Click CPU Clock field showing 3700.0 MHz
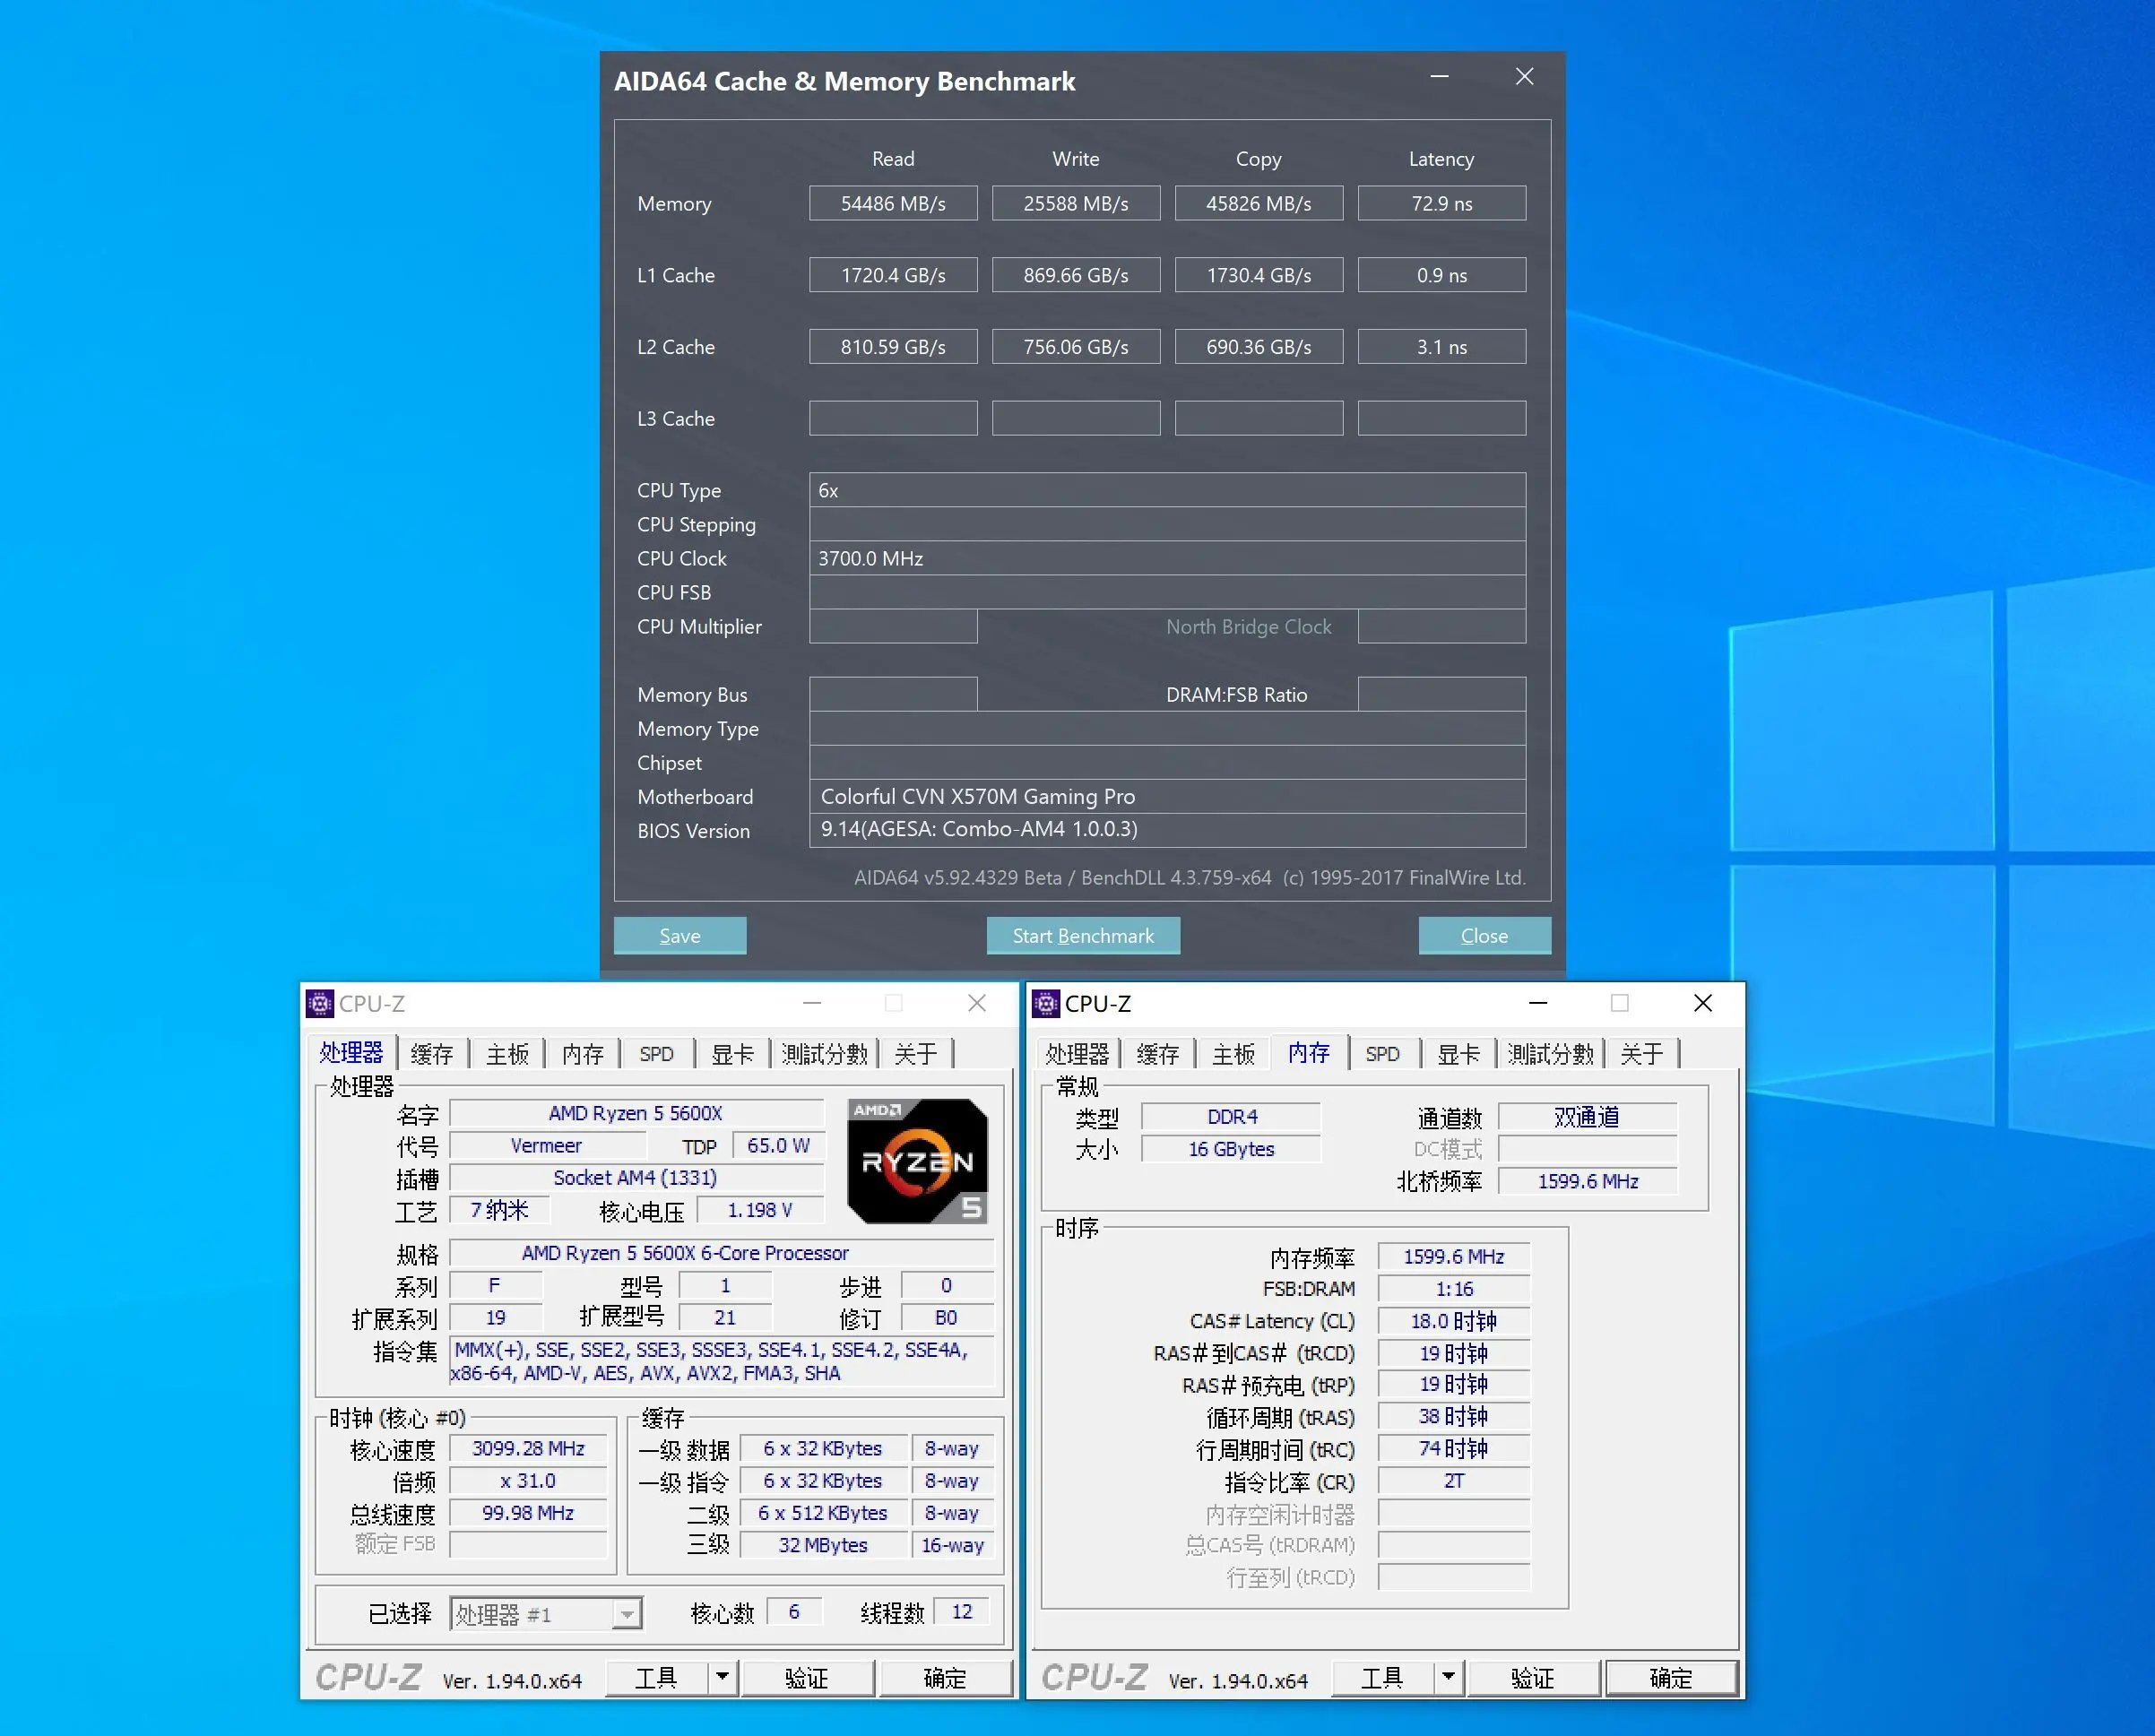Image resolution: width=2155 pixels, height=1736 pixels. [x=1167, y=558]
